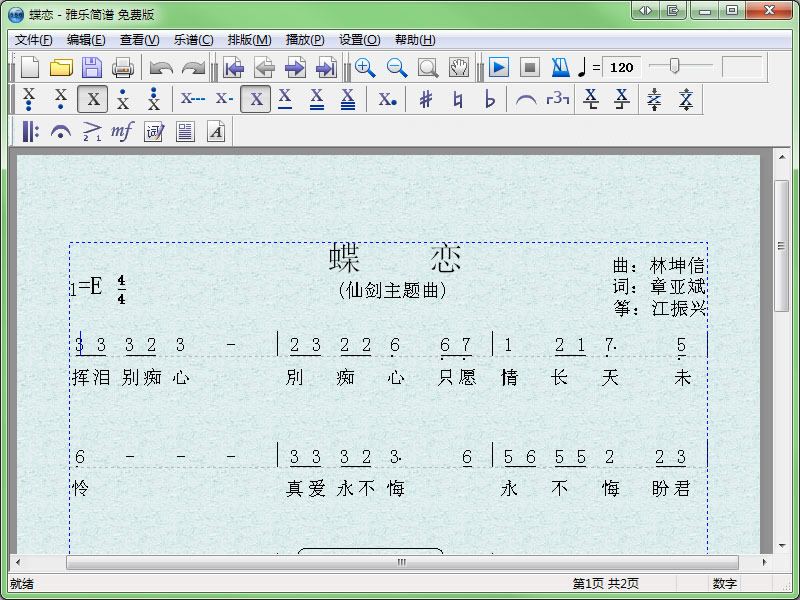The width and height of the screenshot is (800, 600).
Task: Play the score
Action: 499,67
